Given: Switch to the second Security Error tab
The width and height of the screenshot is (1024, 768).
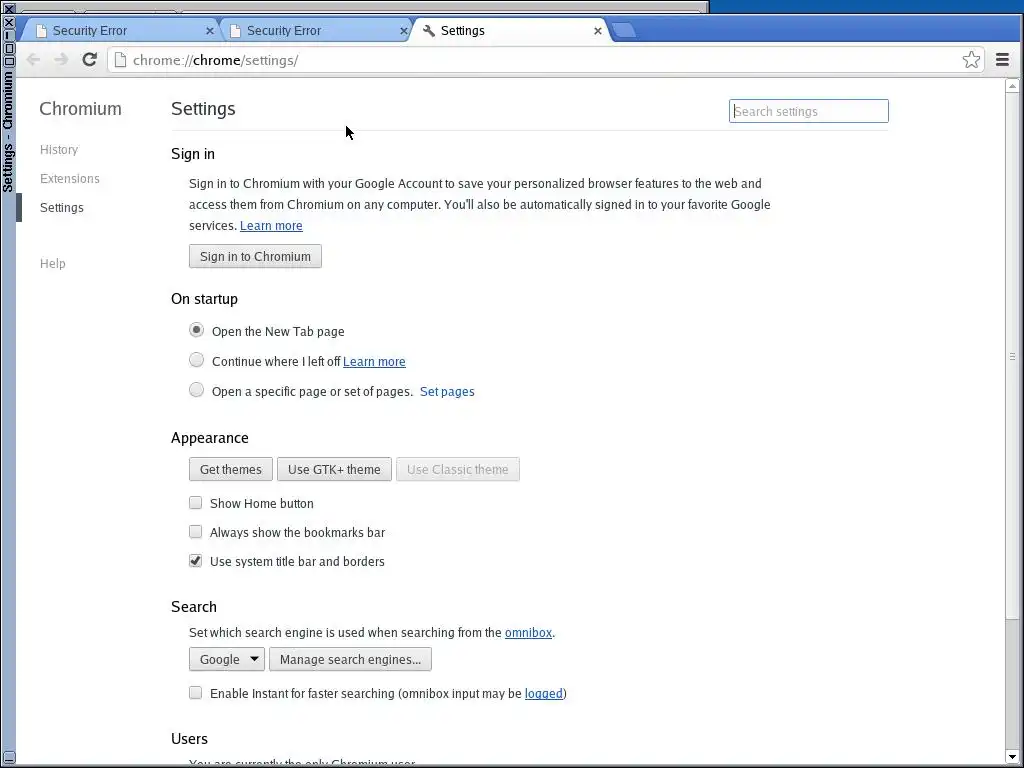Looking at the screenshot, I should 316,31.
